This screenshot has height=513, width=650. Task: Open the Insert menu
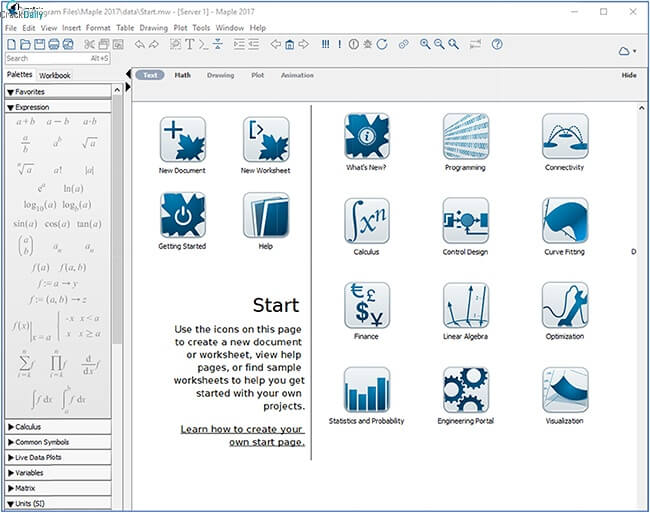pyautogui.click(x=71, y=28)
